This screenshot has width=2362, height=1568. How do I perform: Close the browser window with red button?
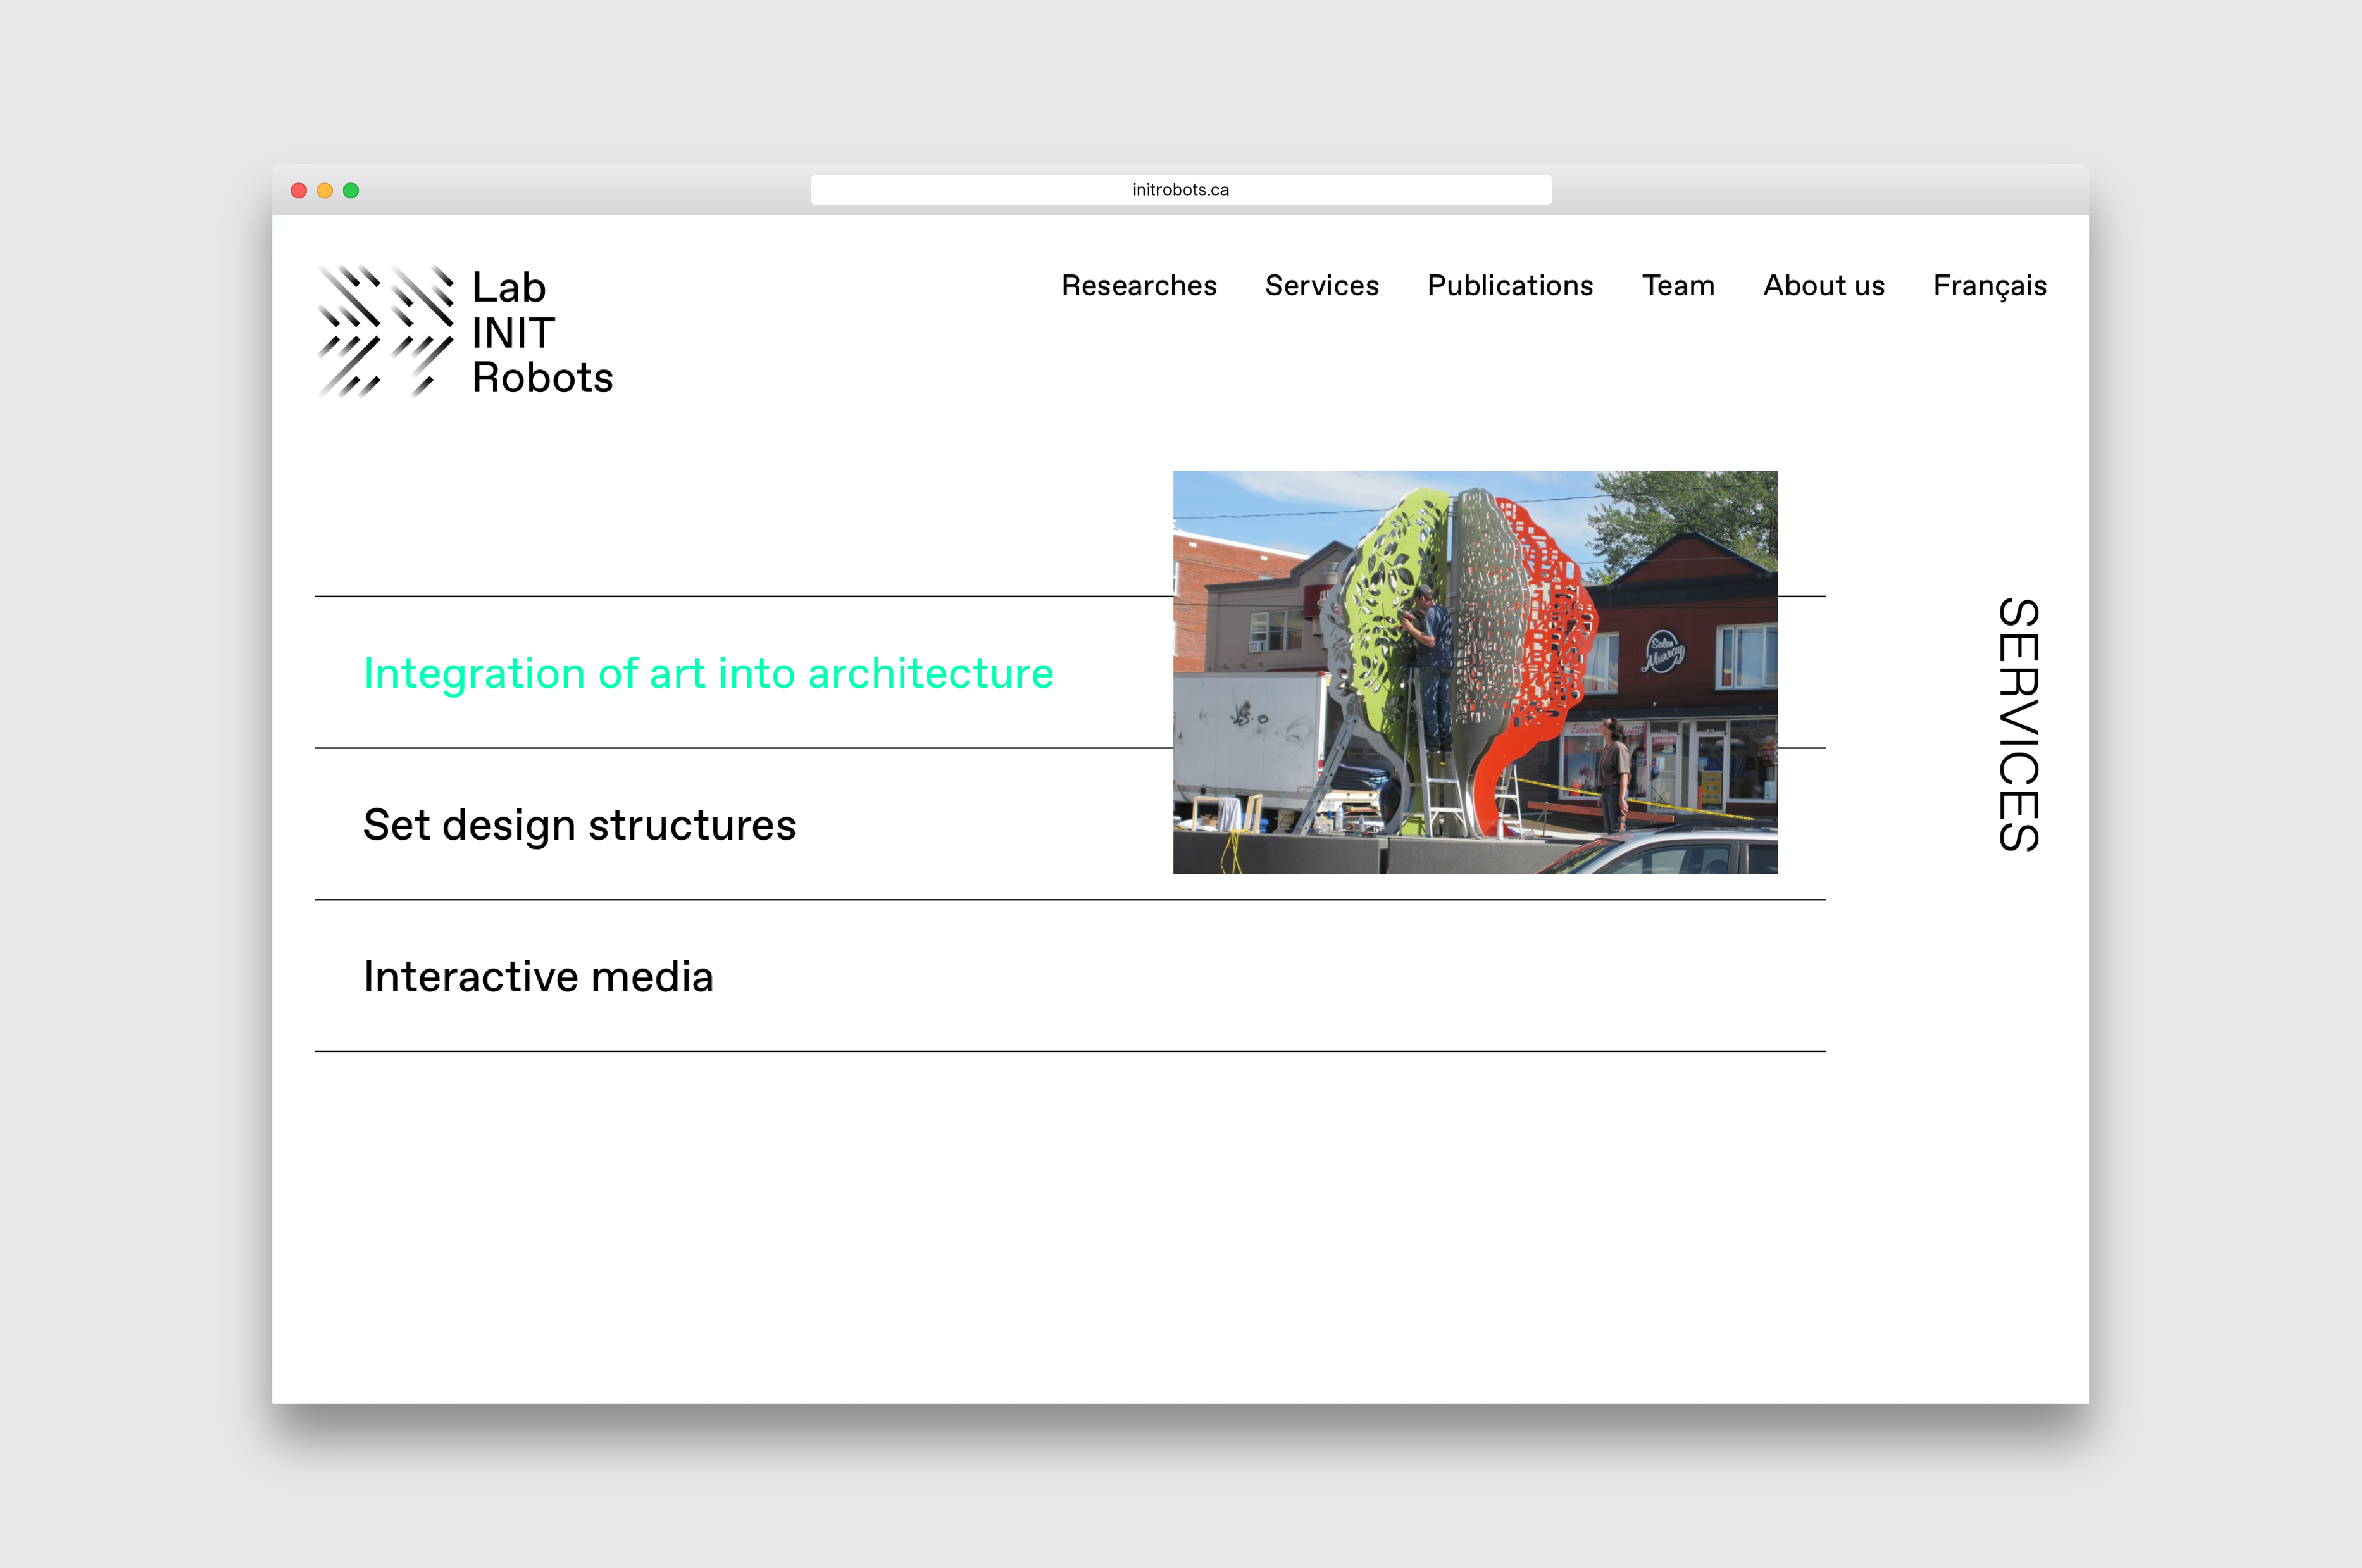click(x=299, y=190)
